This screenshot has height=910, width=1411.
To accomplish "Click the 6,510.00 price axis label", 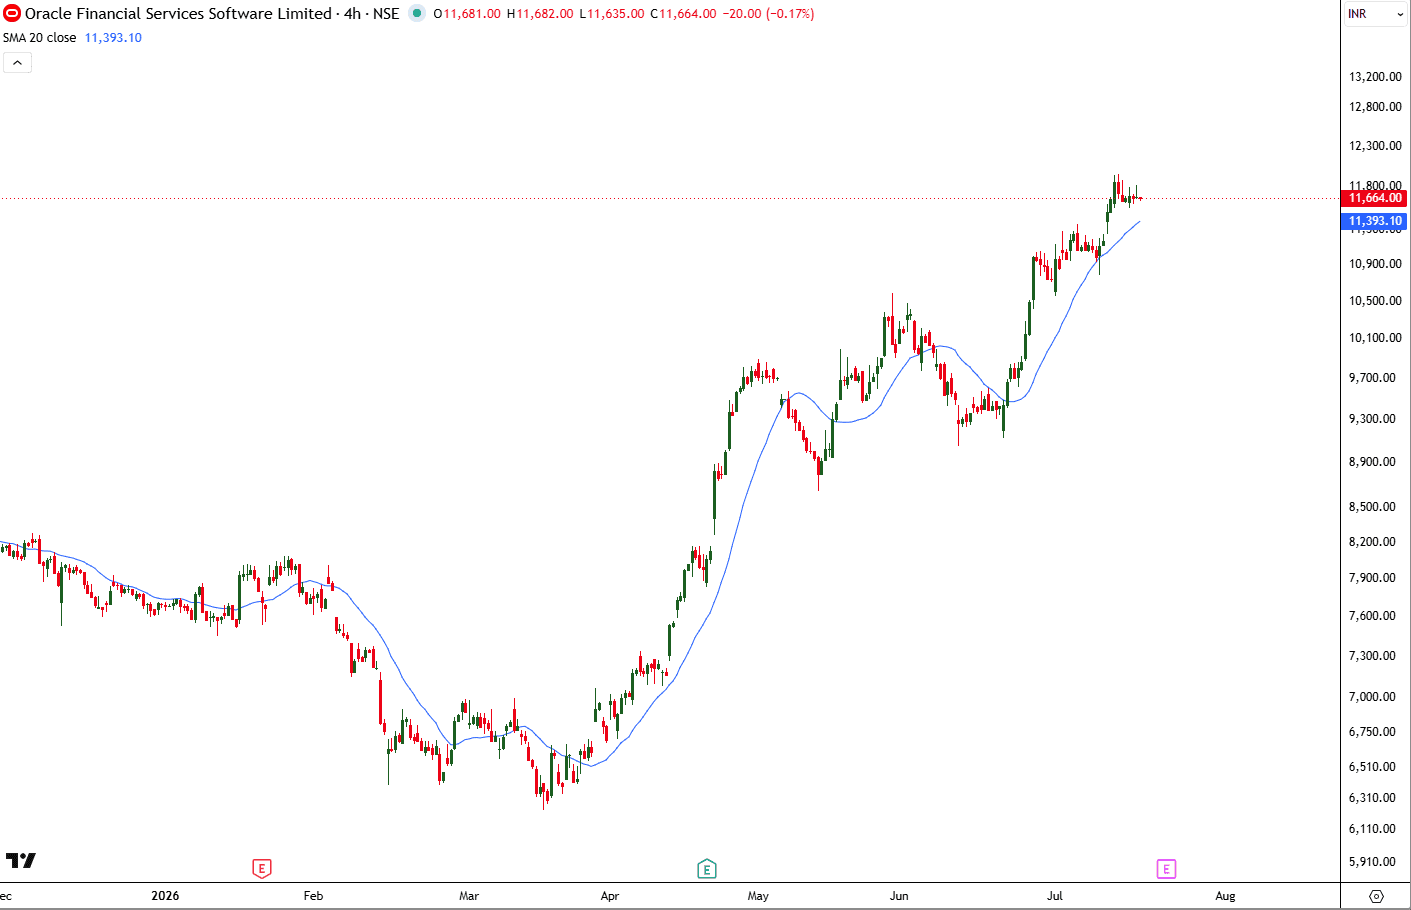I will (1372, 767).
